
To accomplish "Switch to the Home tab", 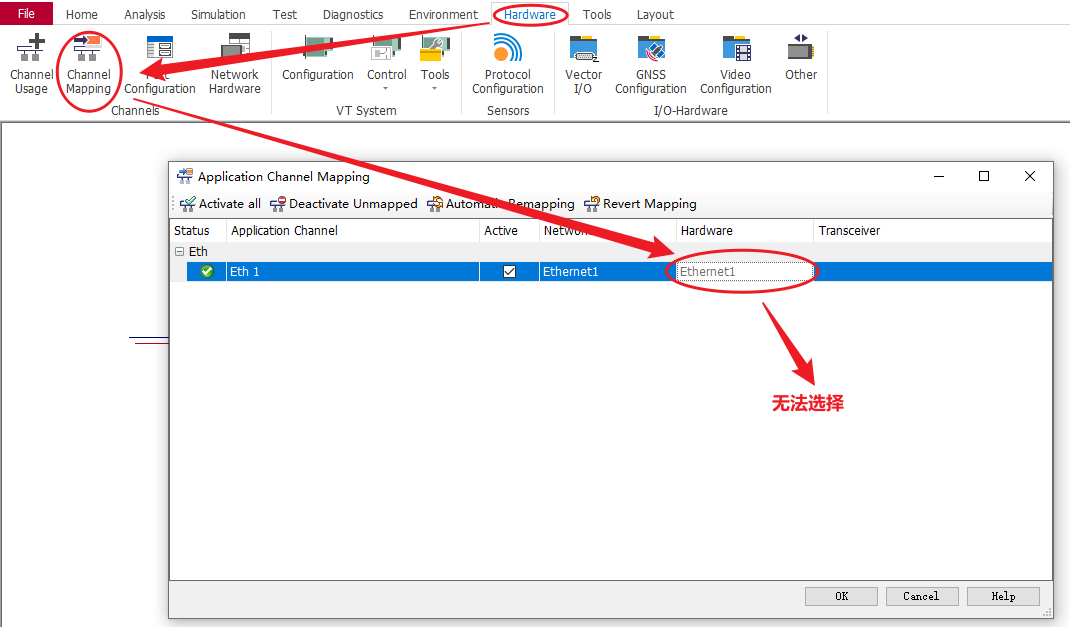I will click(x=82, y=14).
